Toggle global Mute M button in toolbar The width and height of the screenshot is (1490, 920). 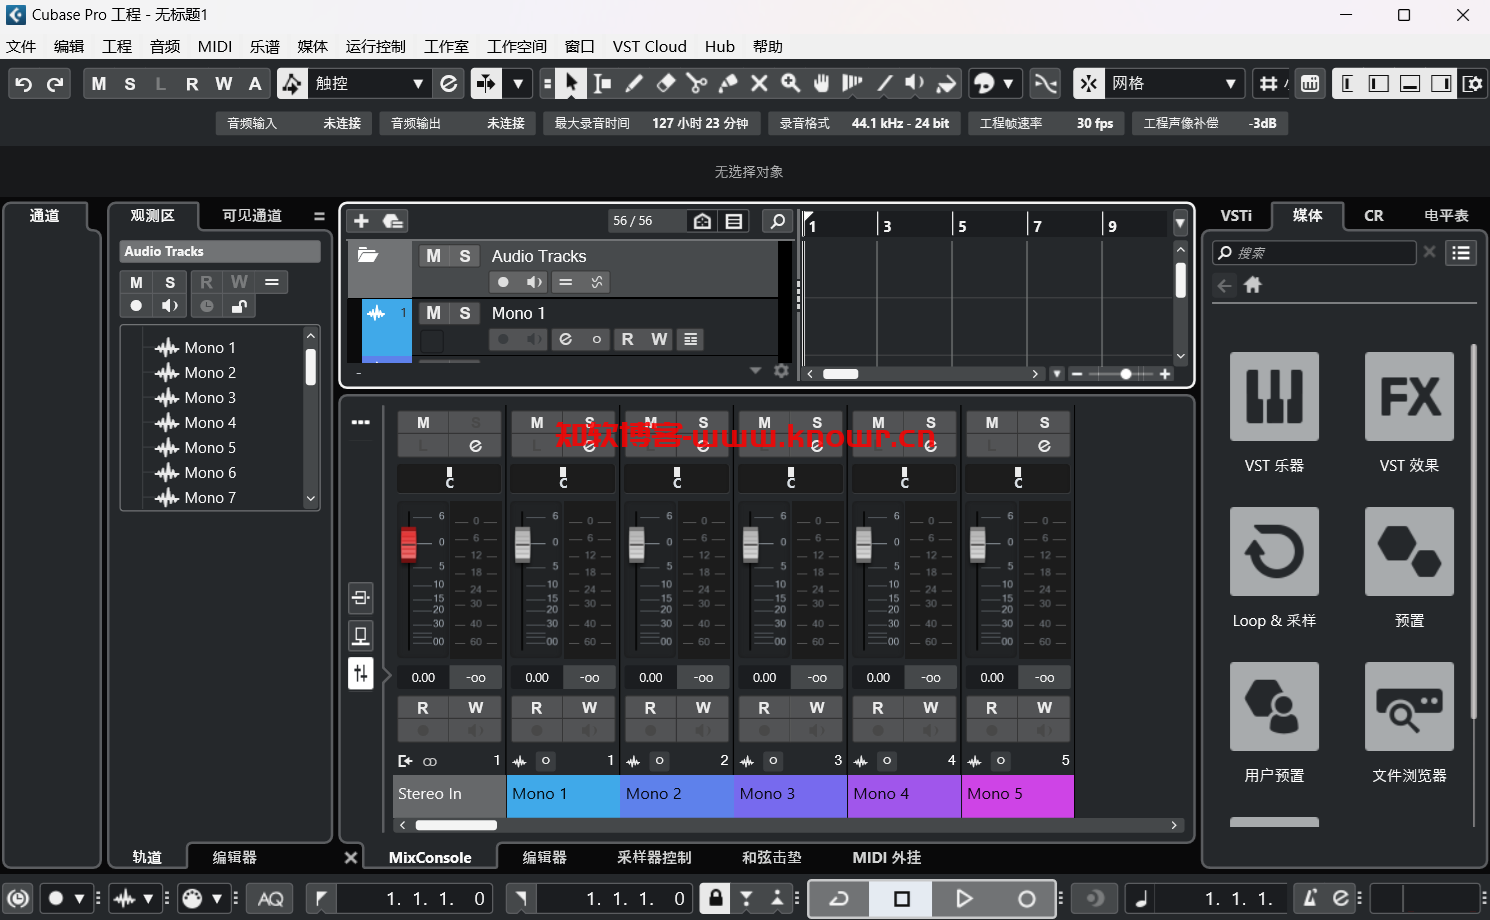point(99,84)
